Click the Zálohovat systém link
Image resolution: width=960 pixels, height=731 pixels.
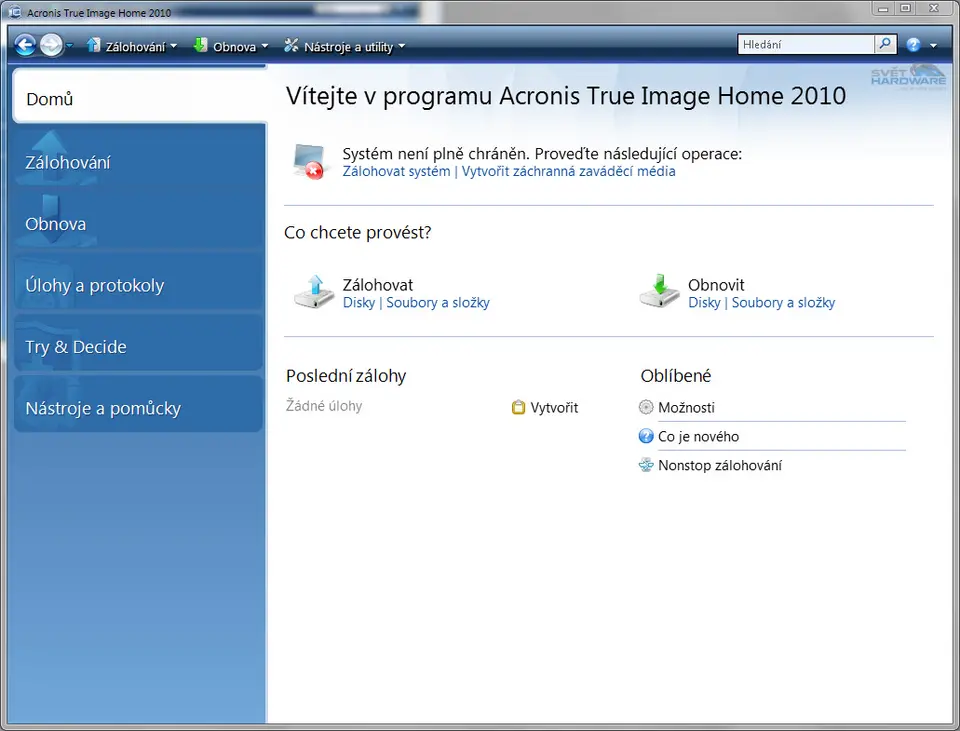(396, 171)
